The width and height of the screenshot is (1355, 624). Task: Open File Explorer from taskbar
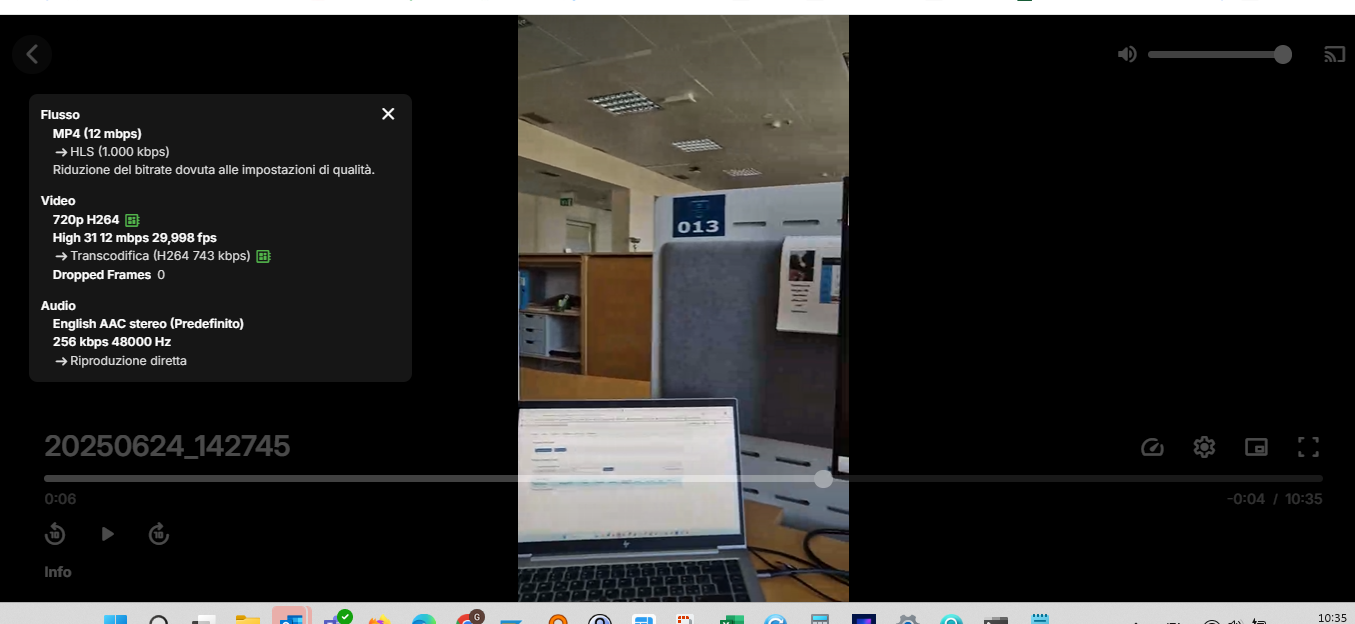[247, 620]
